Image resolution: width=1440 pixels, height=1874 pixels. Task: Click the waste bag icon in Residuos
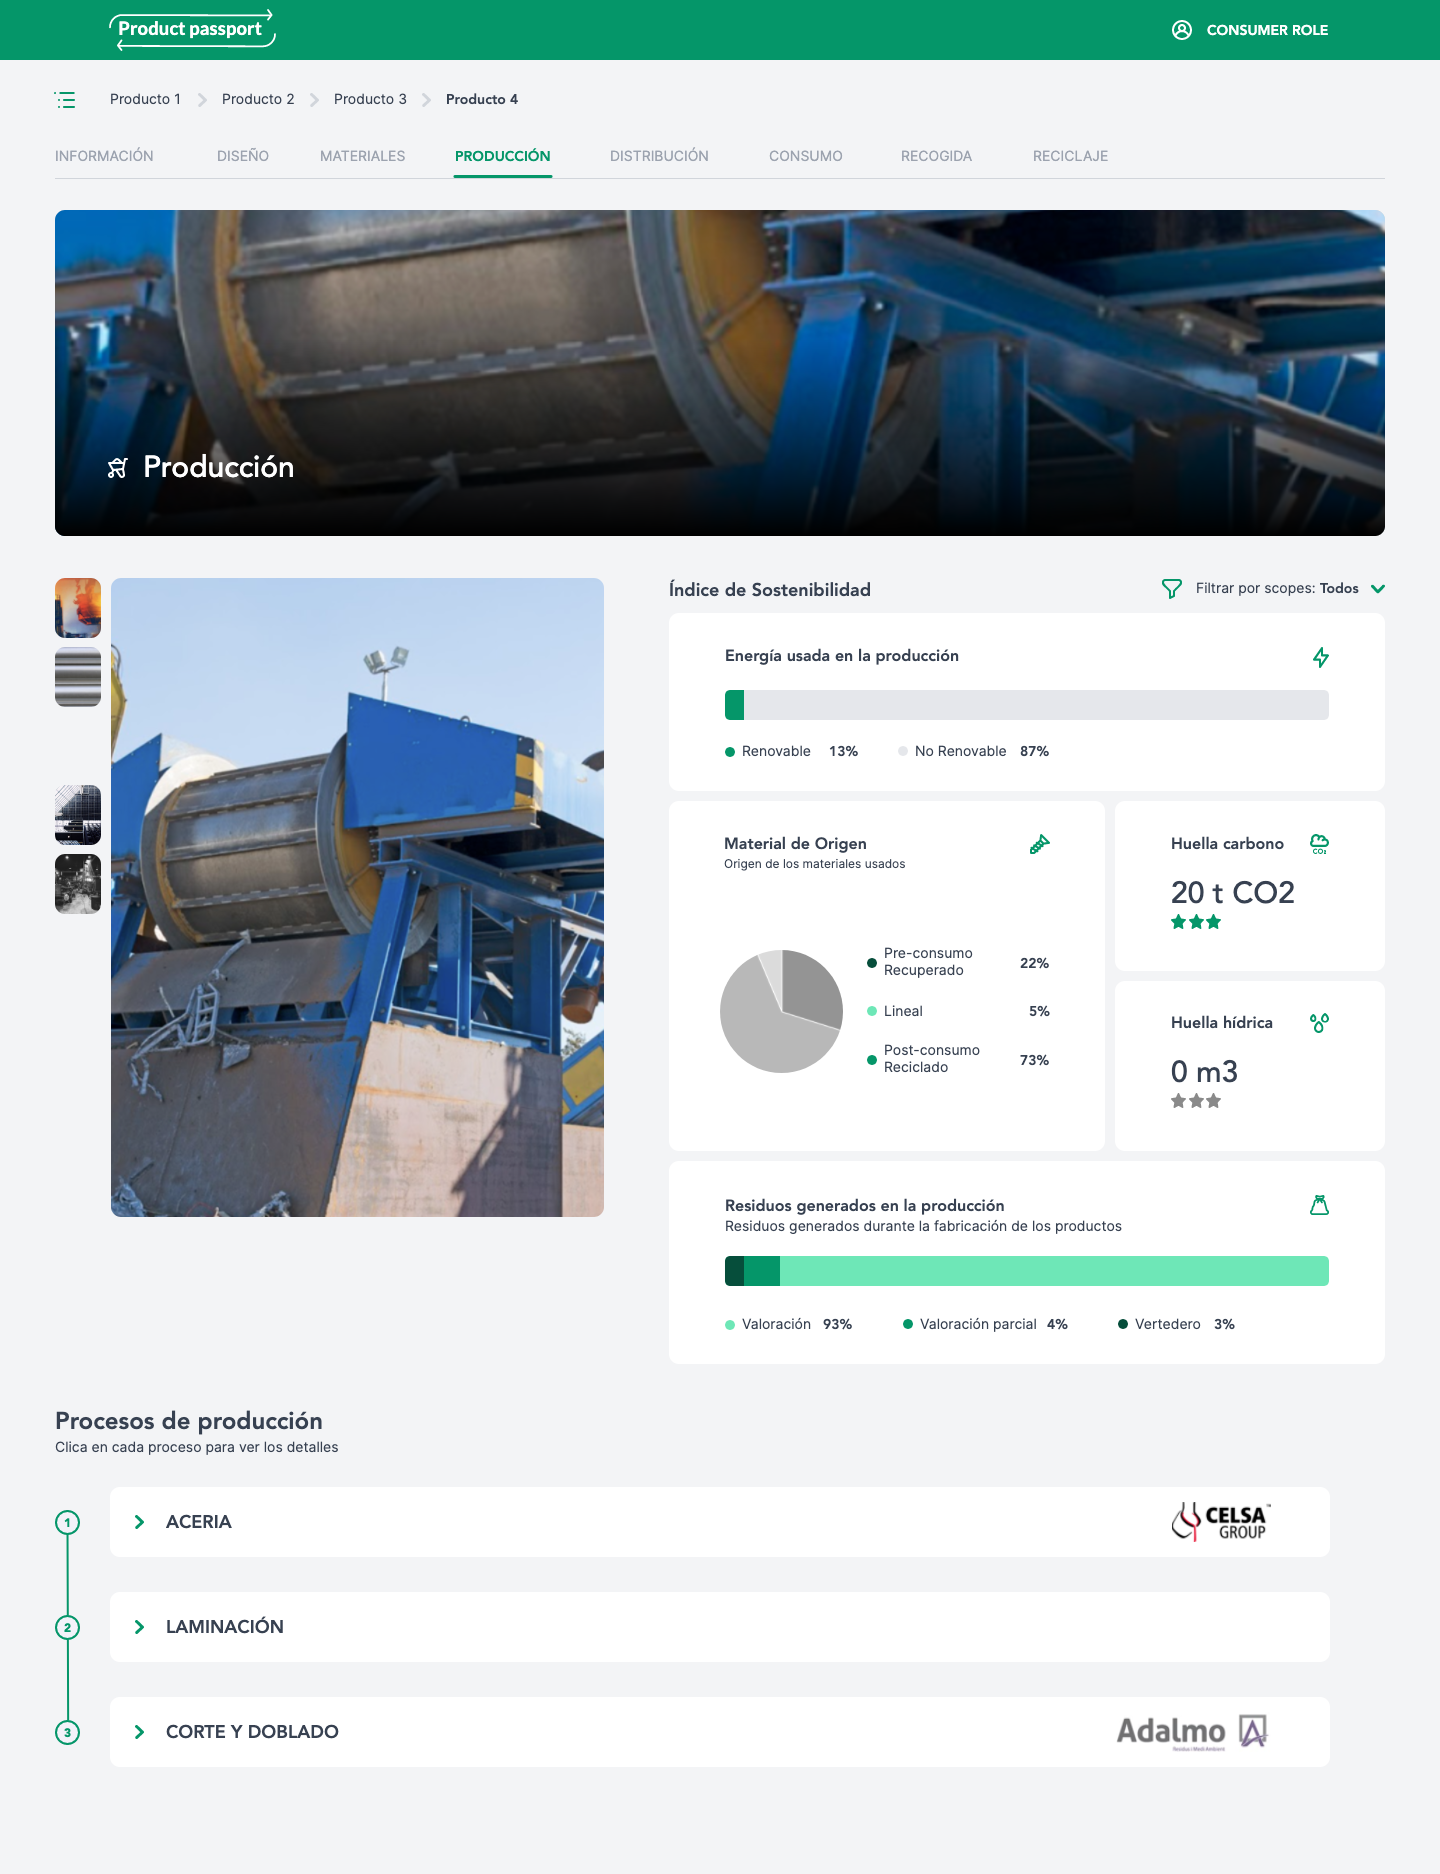(1320, 1205)
